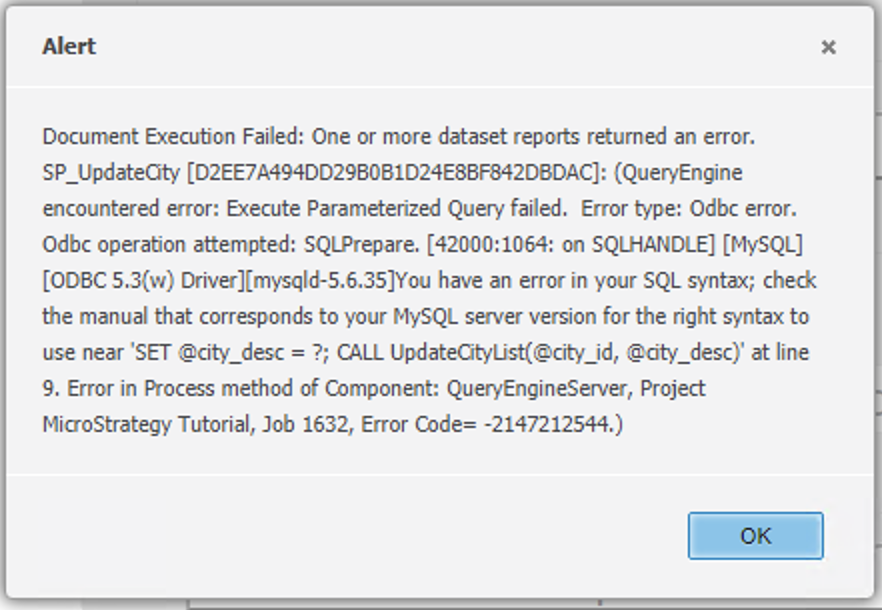Image resolution: width=882 pixels, height=610 pixels.
Task: Click the SP_UpdateCity report name
Action: tap(111, 173)
